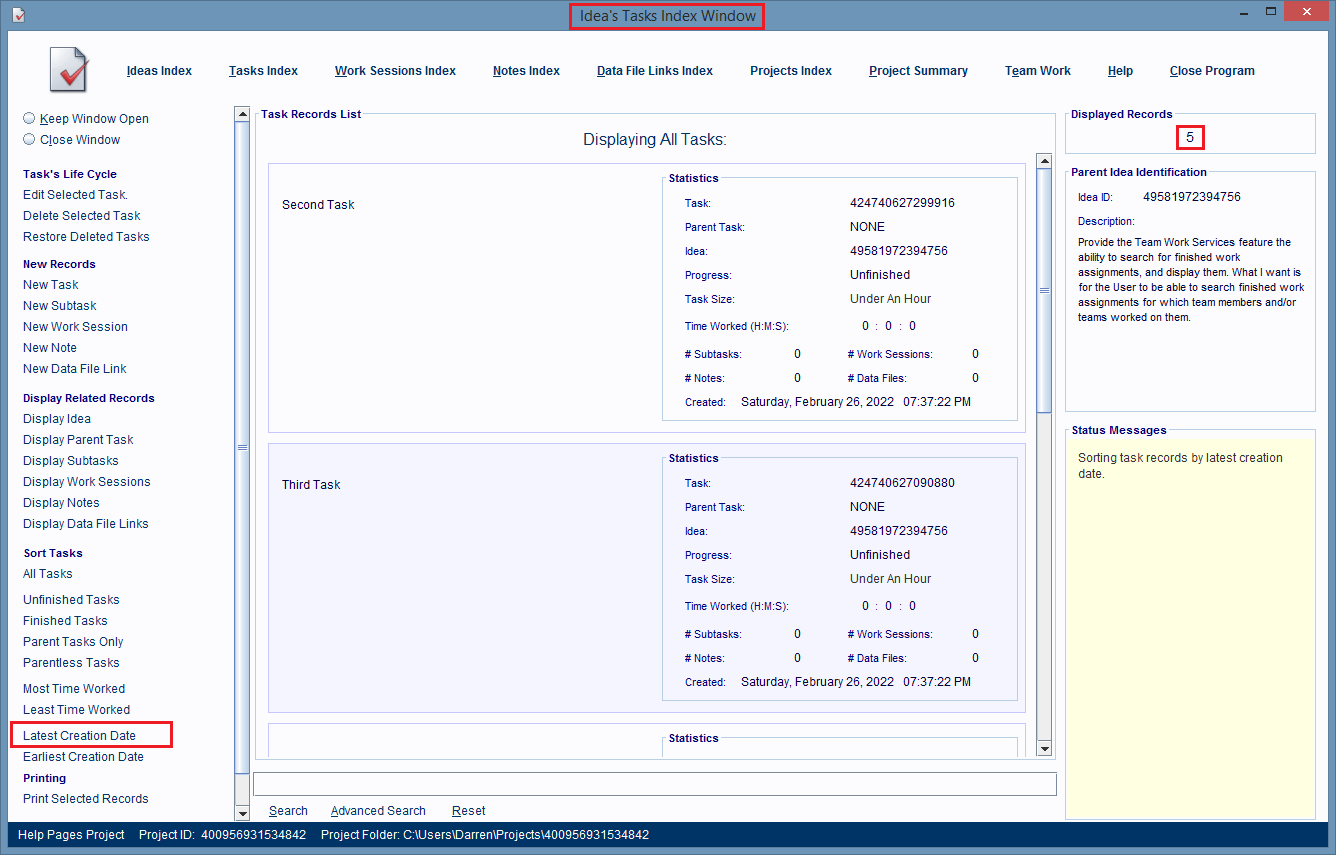The width and height of the screenshot is (1336, 855).
Task: Open the Data File Links Index menu
Action: coord(655,71)
